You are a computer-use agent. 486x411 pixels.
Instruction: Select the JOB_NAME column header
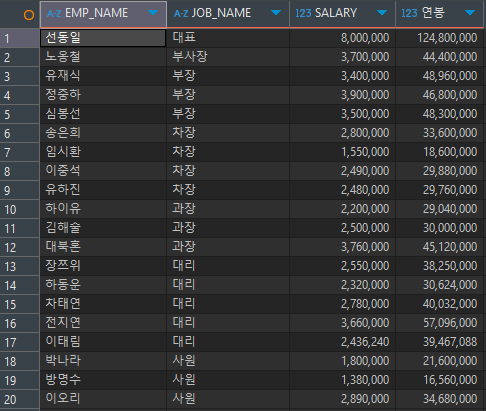[x=228, y=14]
